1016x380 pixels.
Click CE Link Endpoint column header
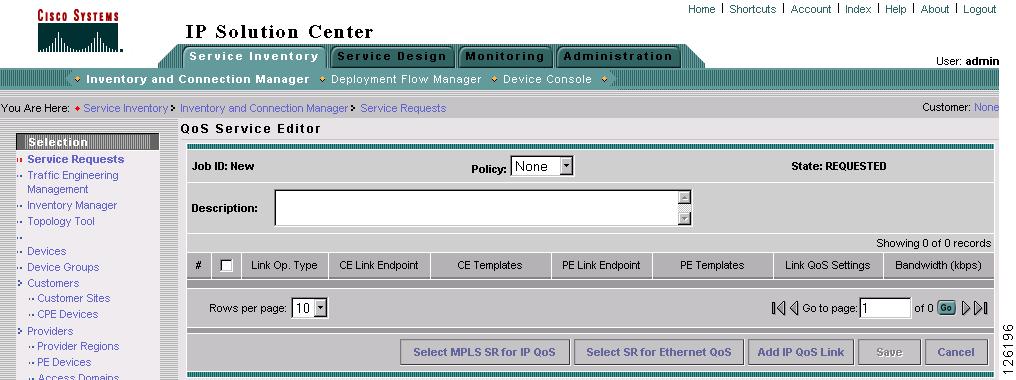click(378, 265)
